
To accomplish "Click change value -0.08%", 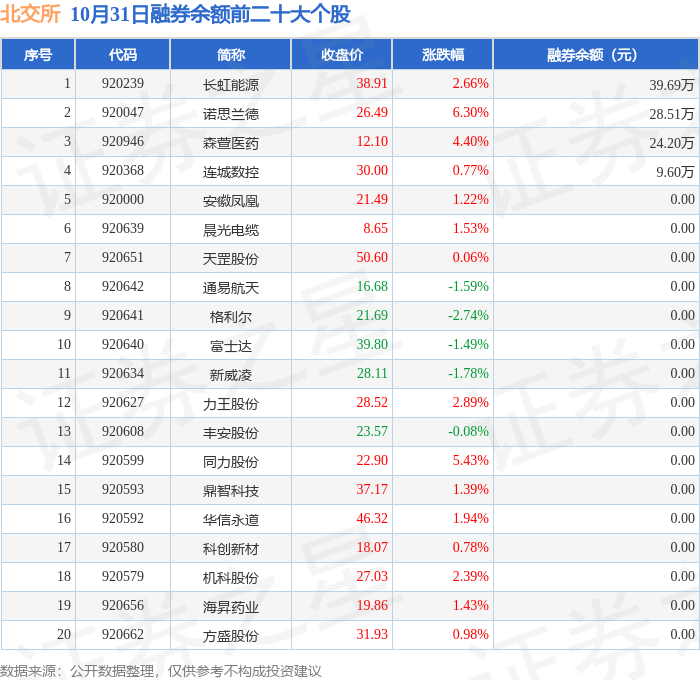I will point(468,432).
